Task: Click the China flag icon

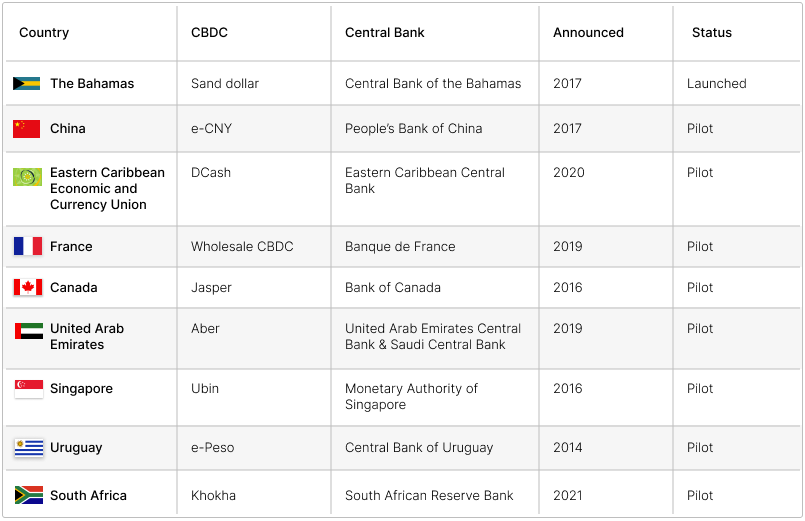Action: point(27,129)
